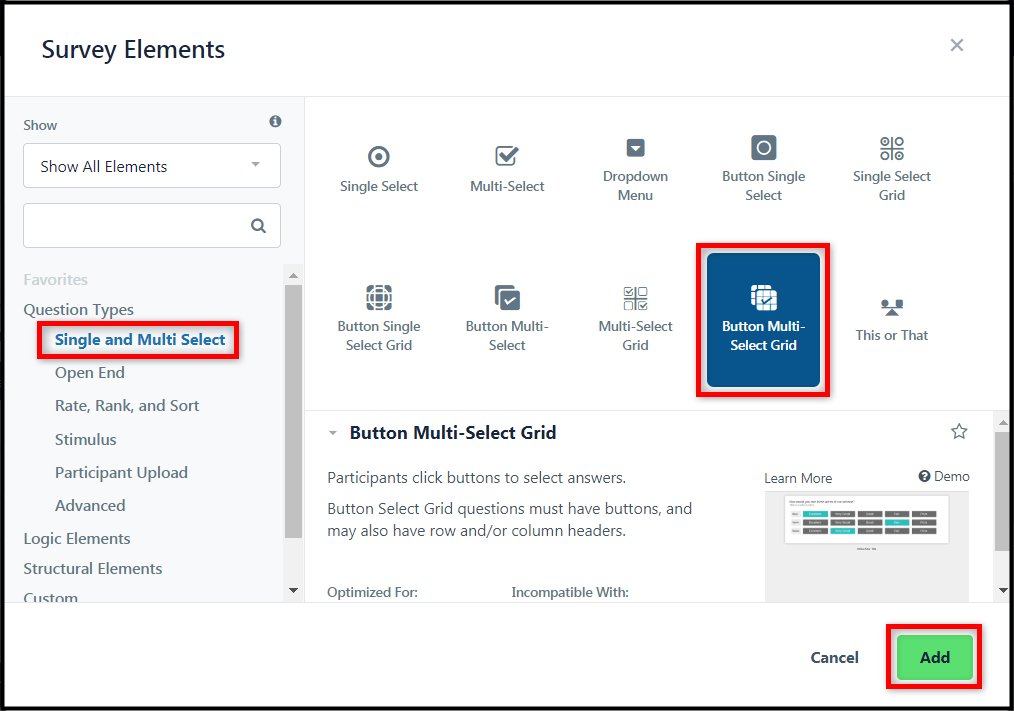The image size is (1014, 711).
Task: Select the Participant Upload category
Action: click(121, 472)
